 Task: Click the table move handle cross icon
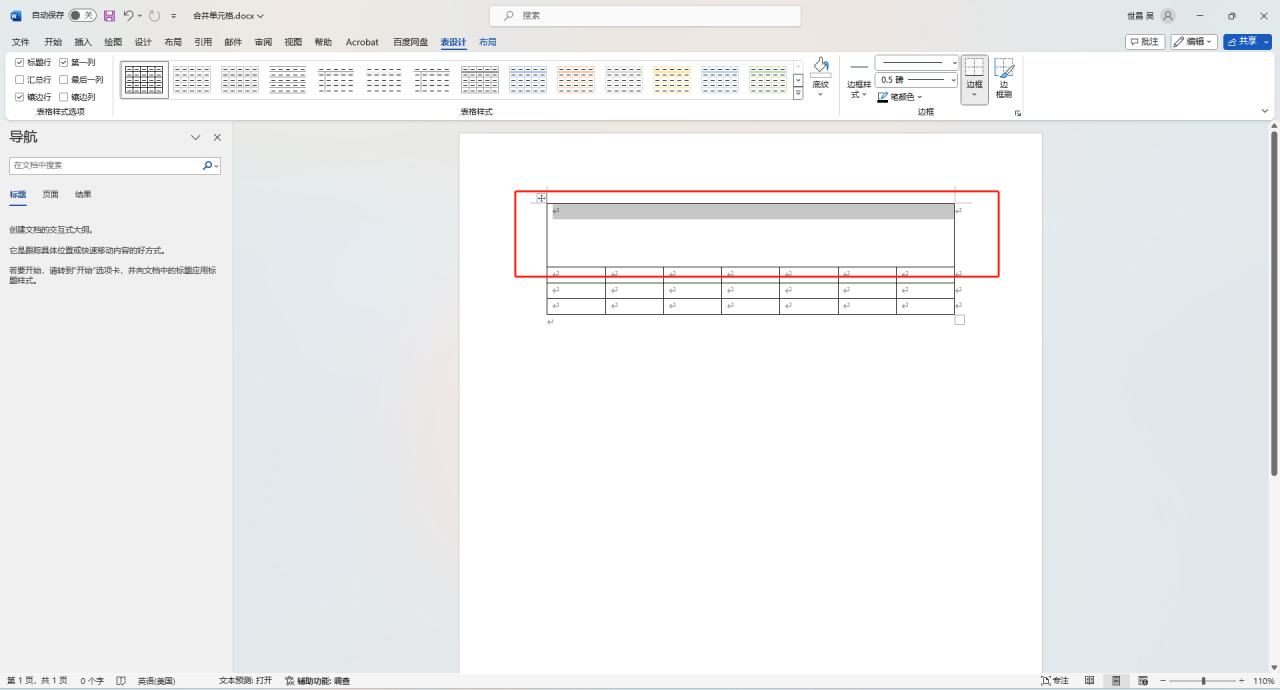tap(541, 198)
